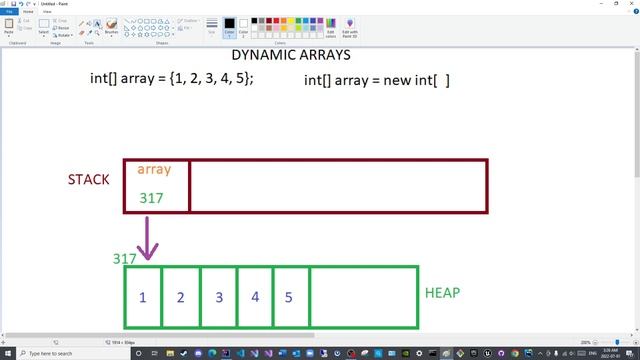
Task: Open Microsoft Edge from the taskbar
Action: point(212,353)
